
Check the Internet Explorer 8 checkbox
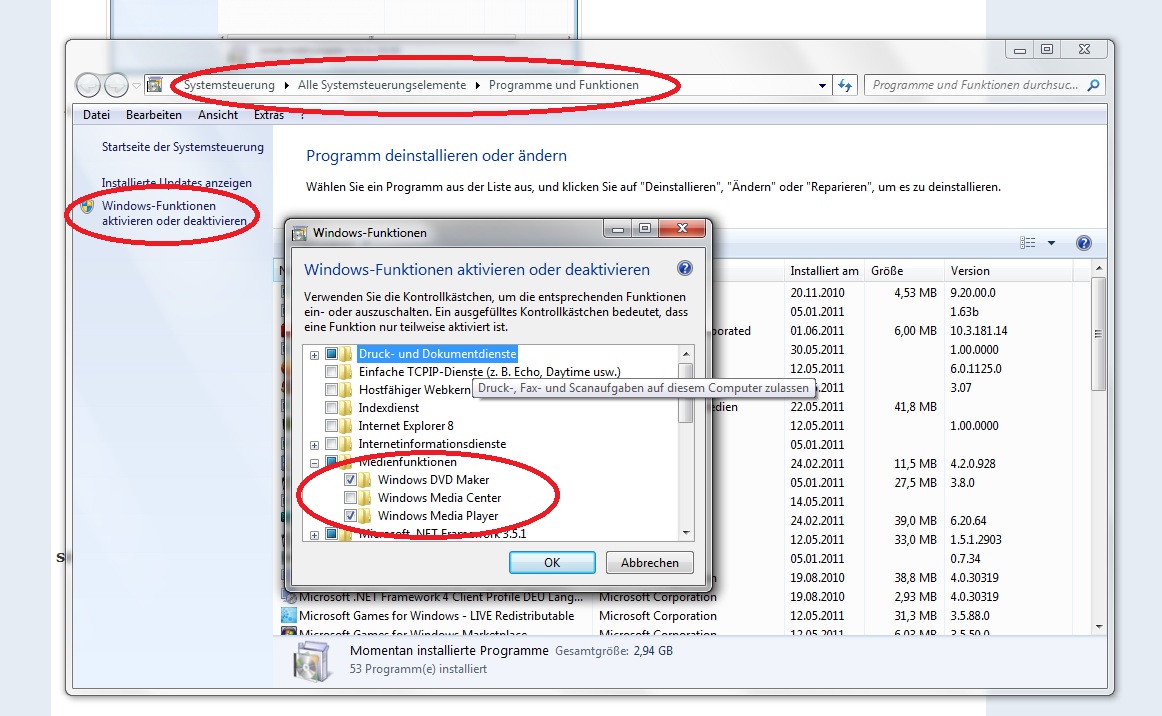point(331,425)
